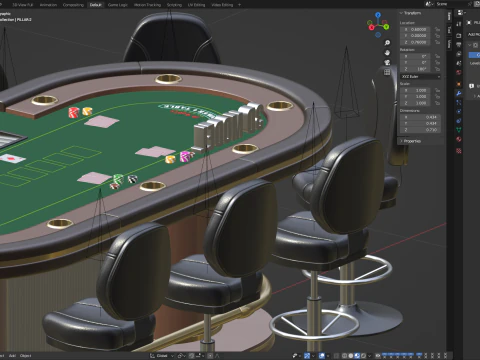Collapse the Transform panel
480x360 pixels.
tap(411, 13)
